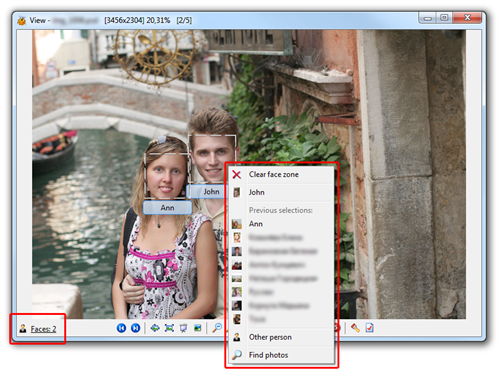
Task: Close the View window
Action: pyautogui.click(x=467, y=18)
